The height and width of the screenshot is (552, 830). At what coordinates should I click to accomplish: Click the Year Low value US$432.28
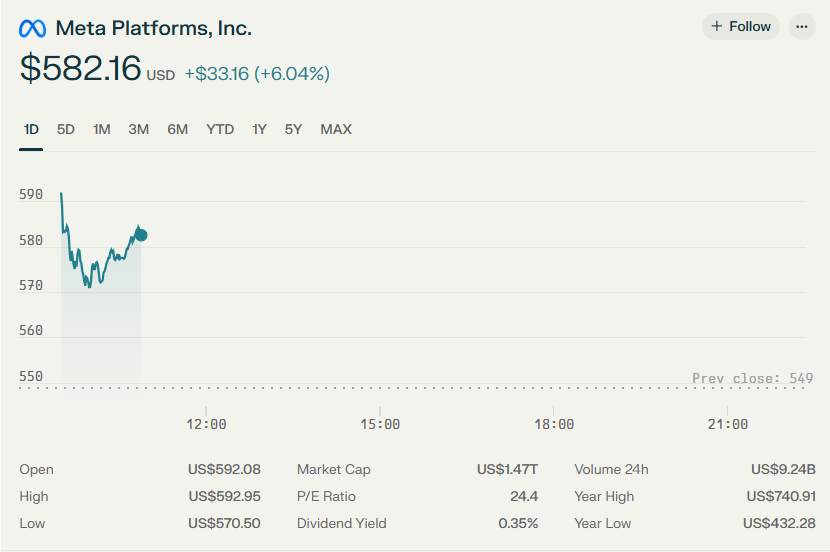pos(779,523)
